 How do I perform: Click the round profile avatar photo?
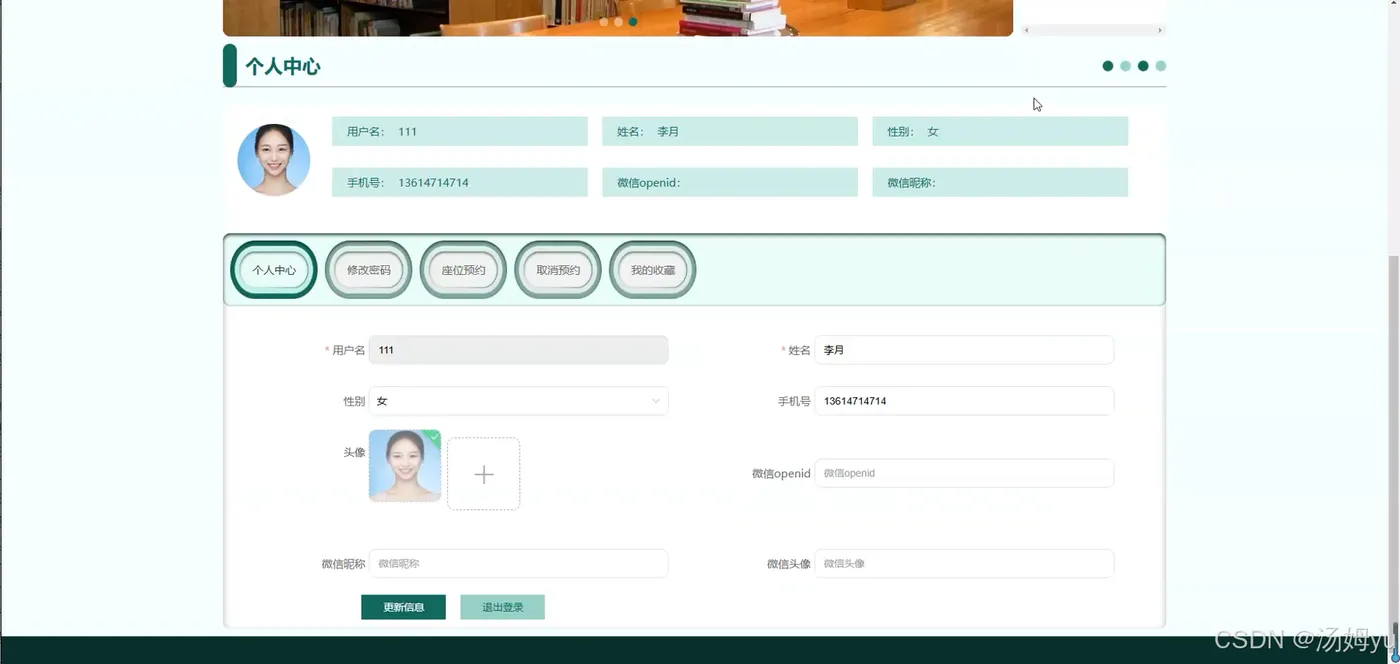pyautogui.click(x=274, y=160)
